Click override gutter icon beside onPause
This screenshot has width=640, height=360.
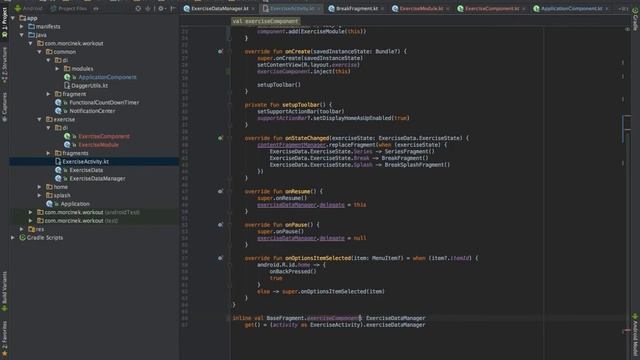(x=220, y=225)
